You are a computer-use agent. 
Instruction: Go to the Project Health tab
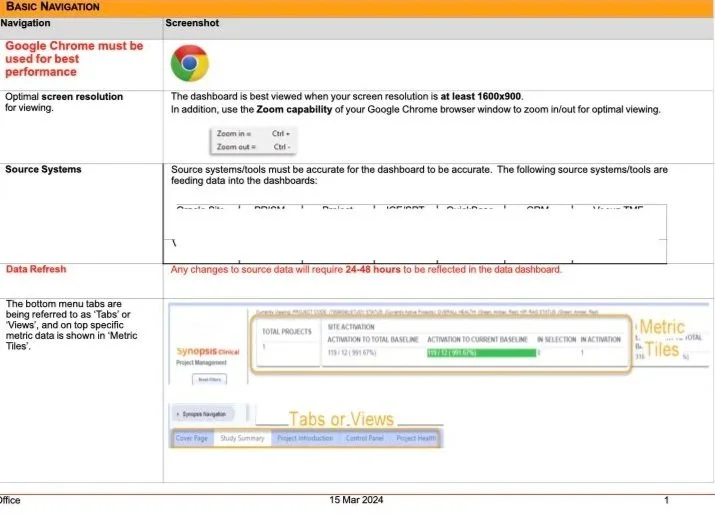coord(416,438)
